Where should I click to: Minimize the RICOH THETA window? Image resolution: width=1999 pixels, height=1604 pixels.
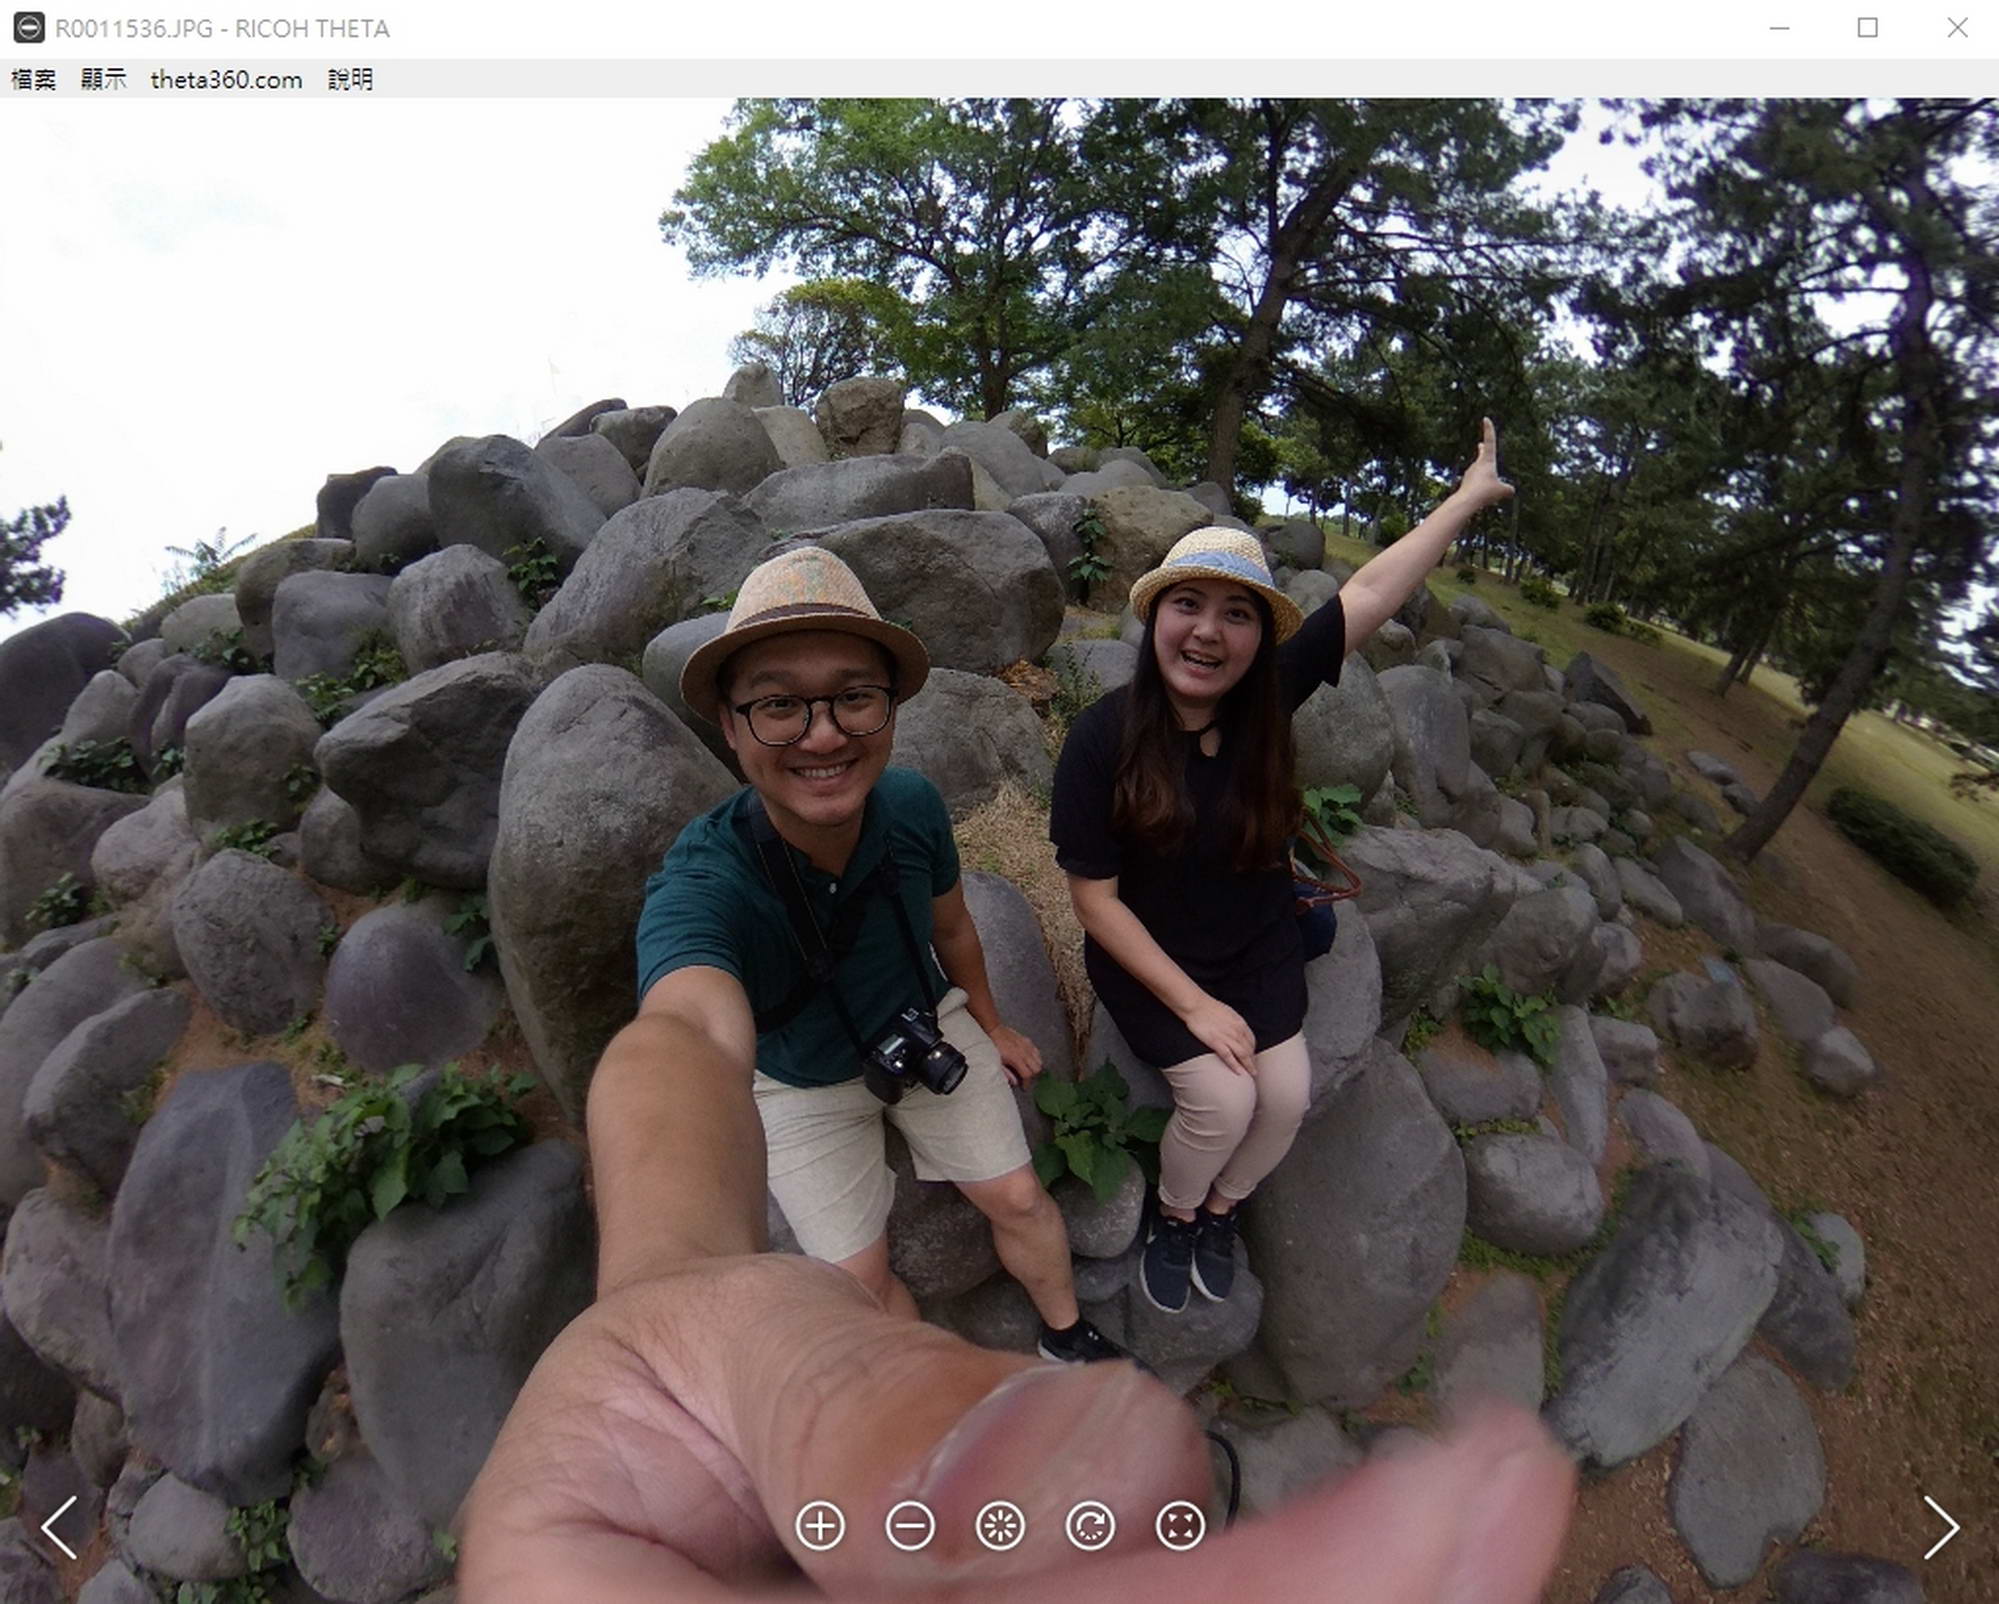[1779, 28]
